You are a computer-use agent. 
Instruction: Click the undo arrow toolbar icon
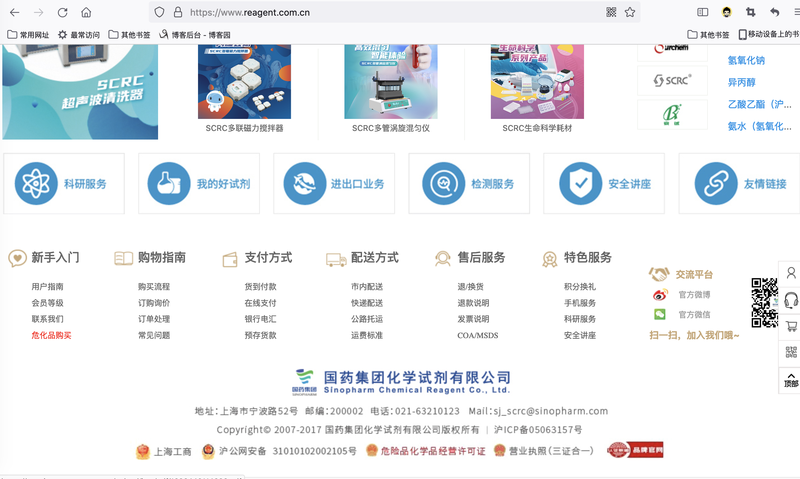pos(774,12)
